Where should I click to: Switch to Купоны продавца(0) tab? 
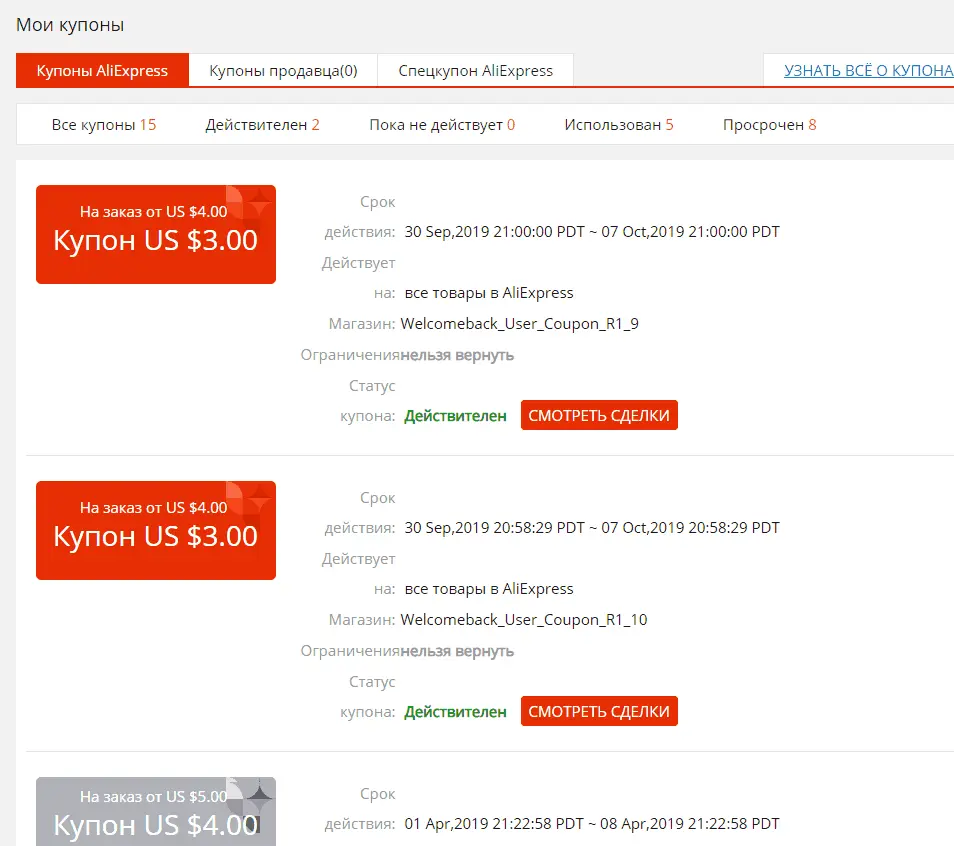[x=283, y=71]
